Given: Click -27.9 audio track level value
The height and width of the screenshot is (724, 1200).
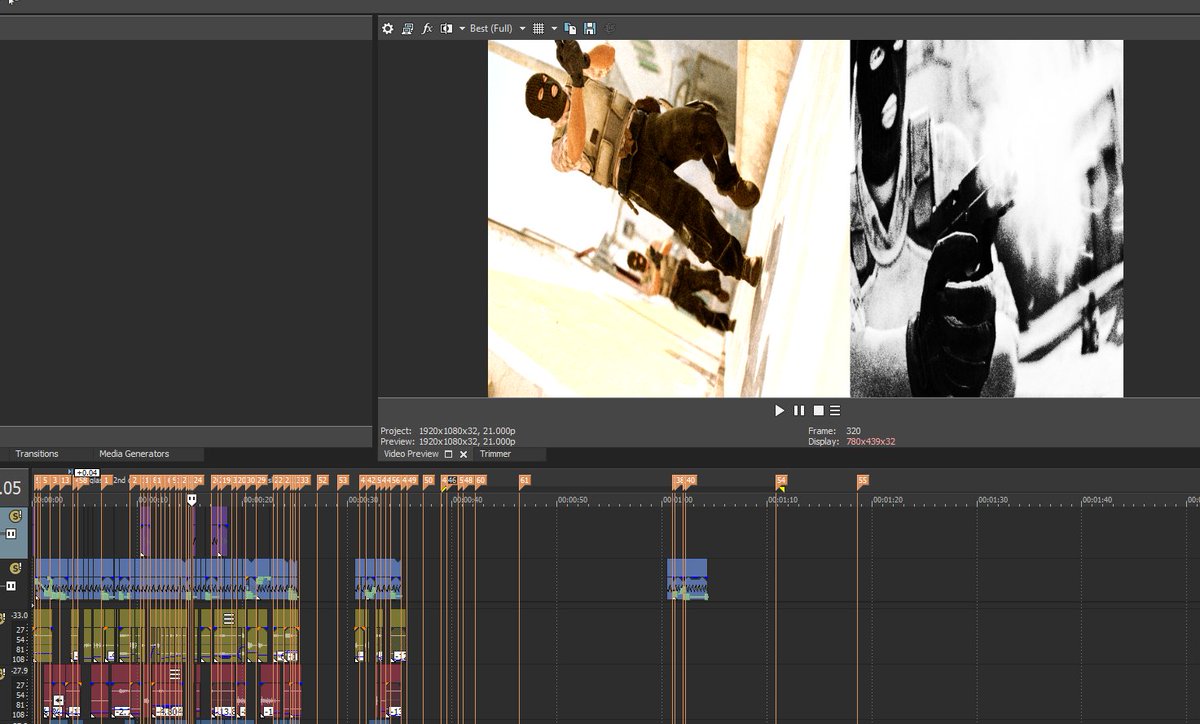Looking at the screenshot, I should pos(19,670).
